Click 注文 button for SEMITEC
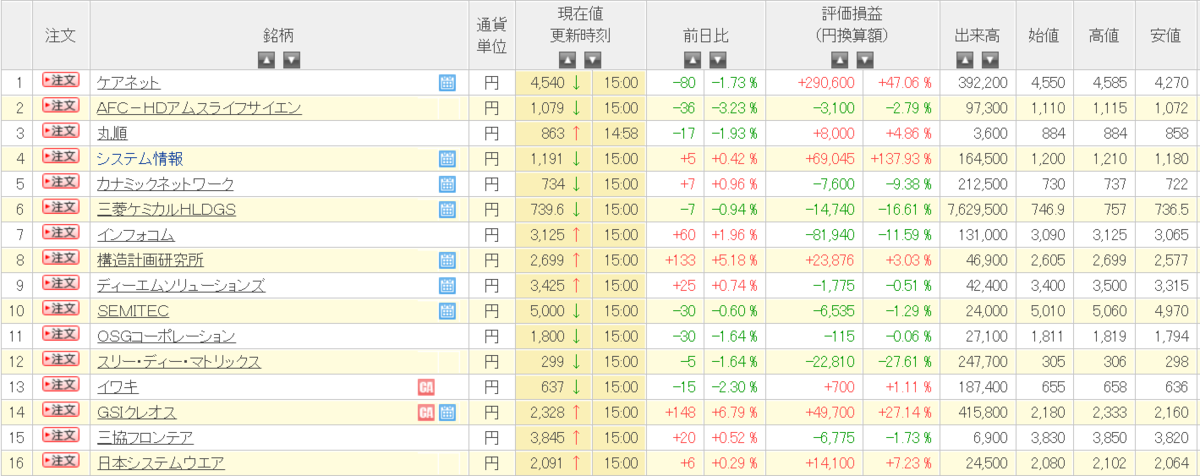 pyautogui.click(x=60, y=309)
